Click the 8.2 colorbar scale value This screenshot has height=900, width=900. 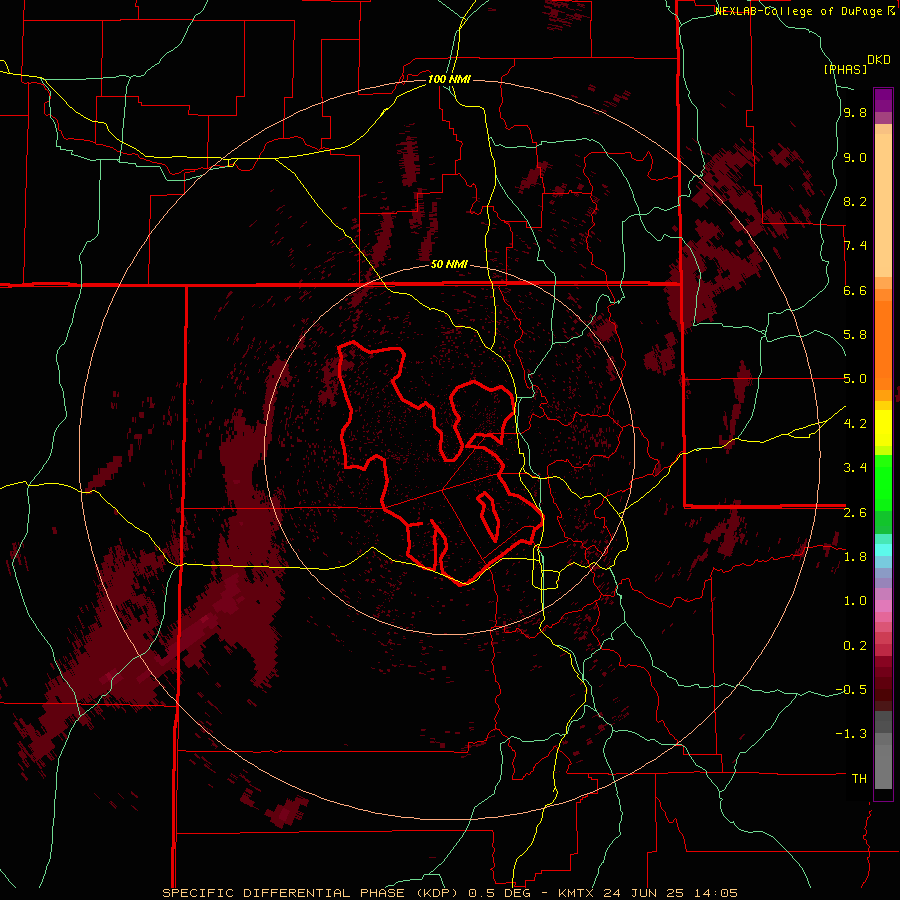click(855, 202)
